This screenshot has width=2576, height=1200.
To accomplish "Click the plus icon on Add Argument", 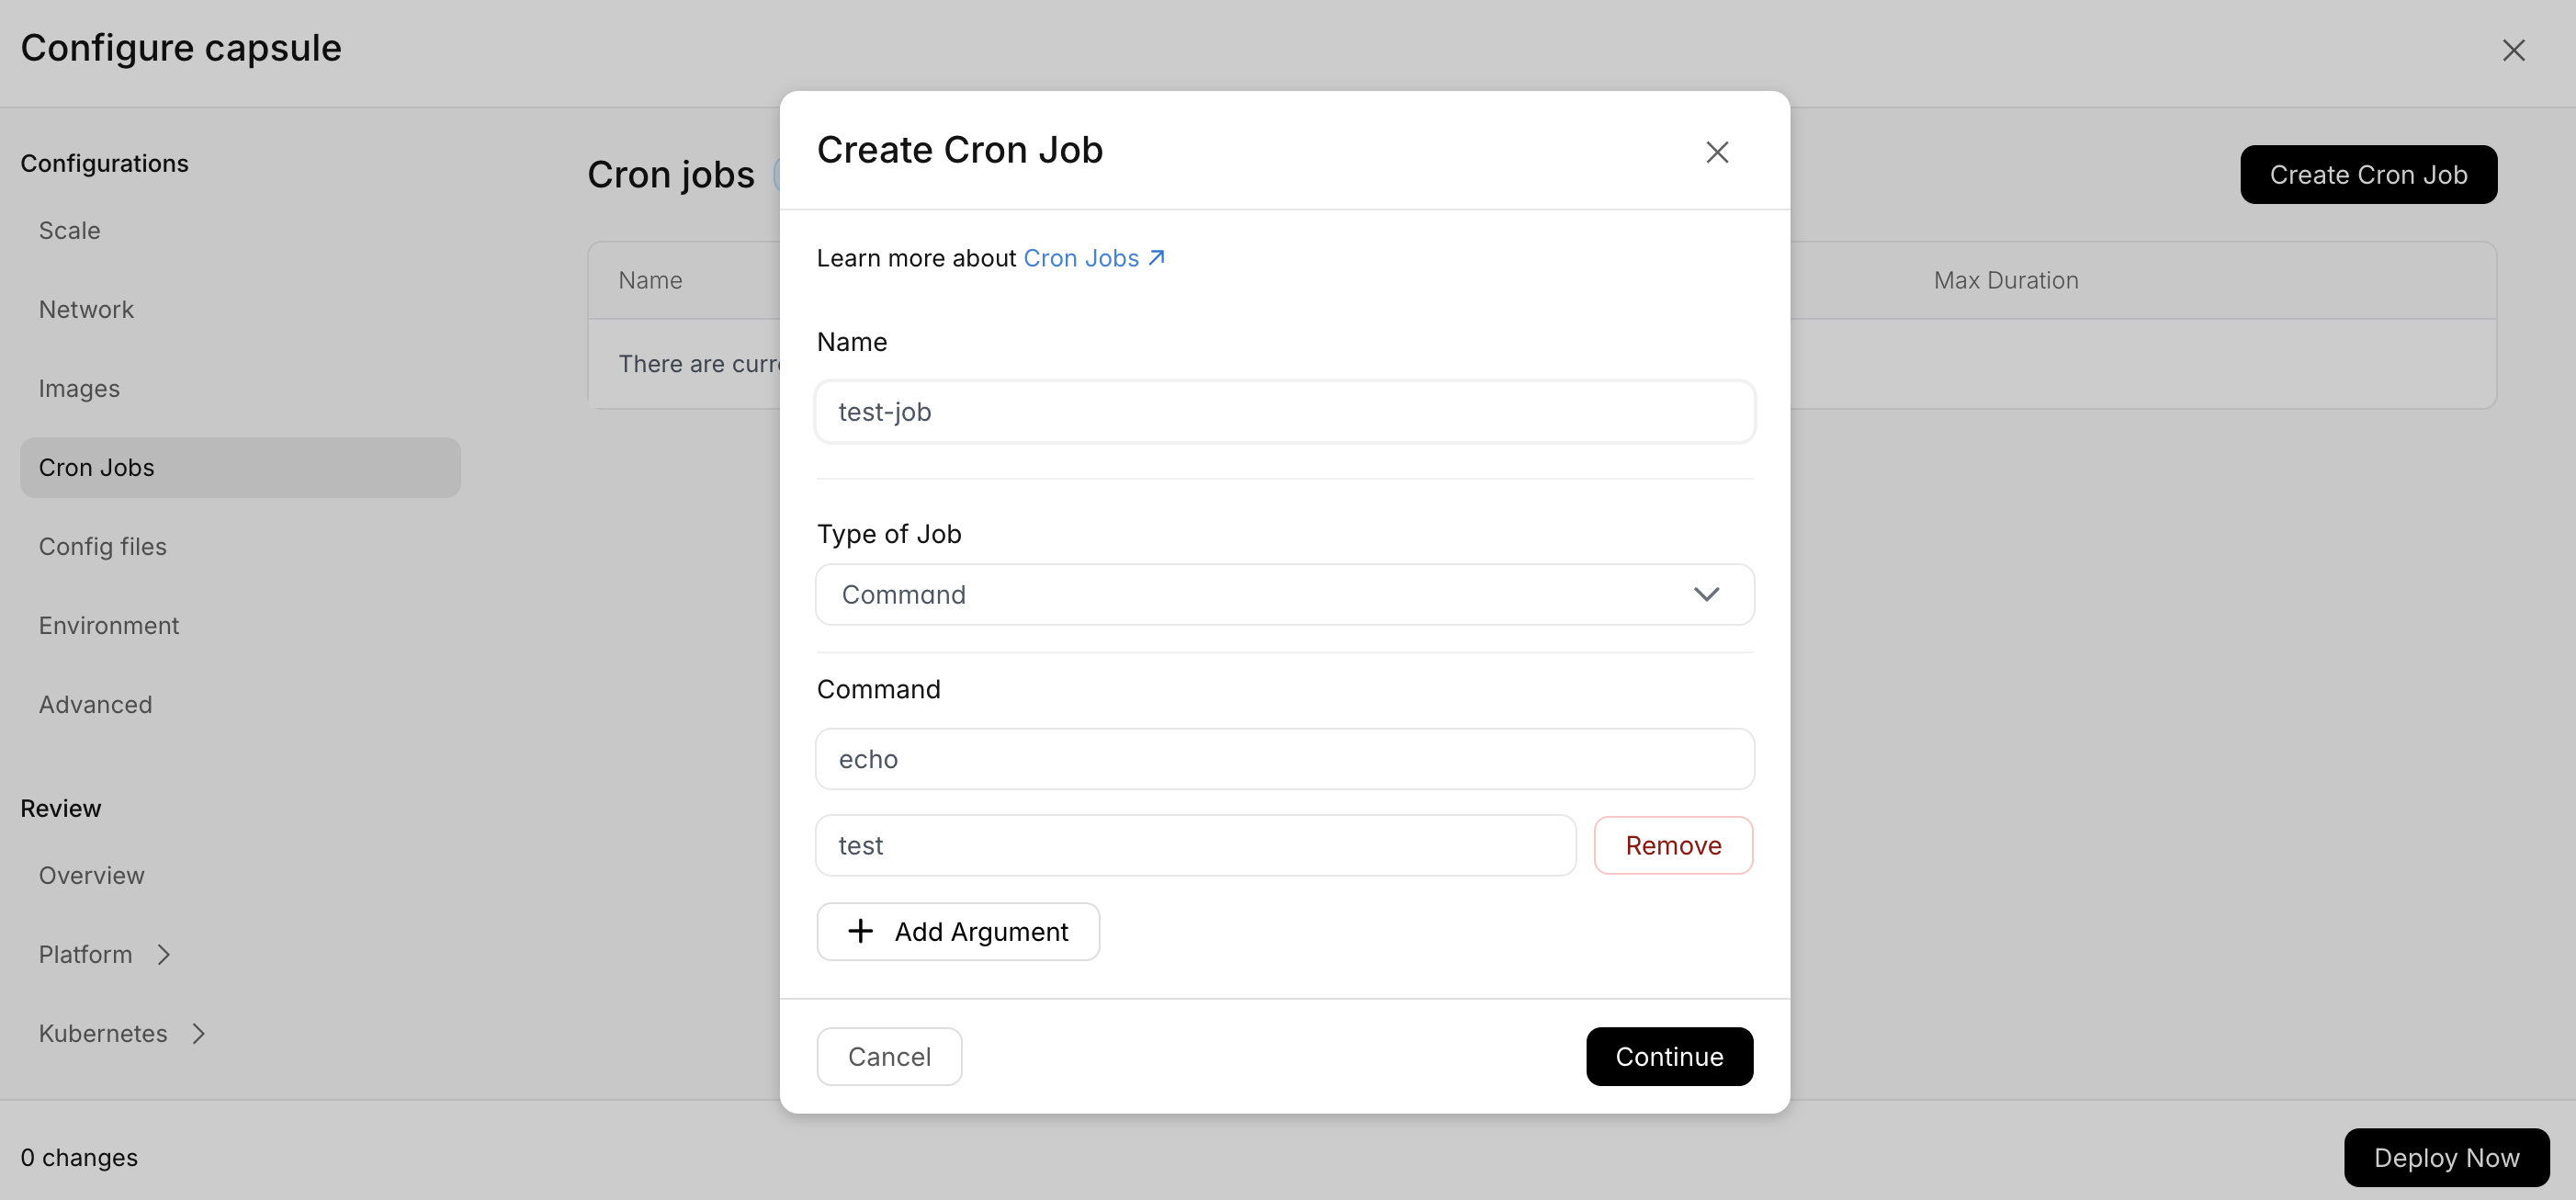I will (x=860, y=932).
